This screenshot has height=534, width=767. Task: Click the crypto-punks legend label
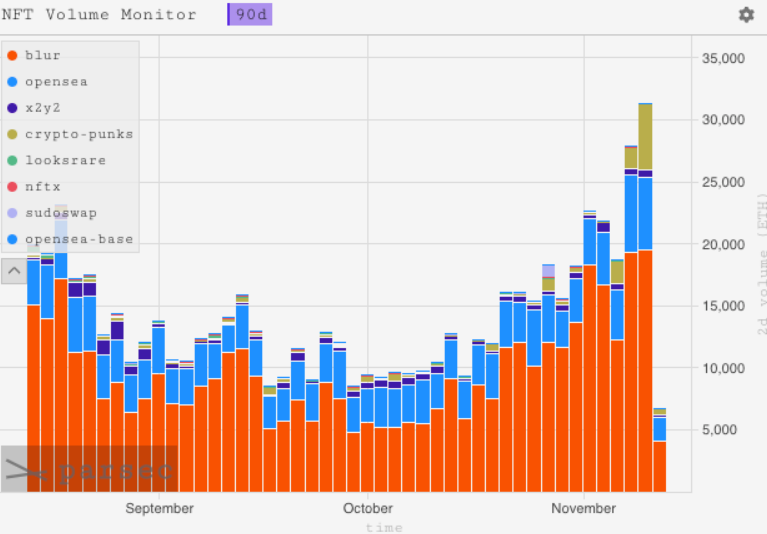pos(79,134)
